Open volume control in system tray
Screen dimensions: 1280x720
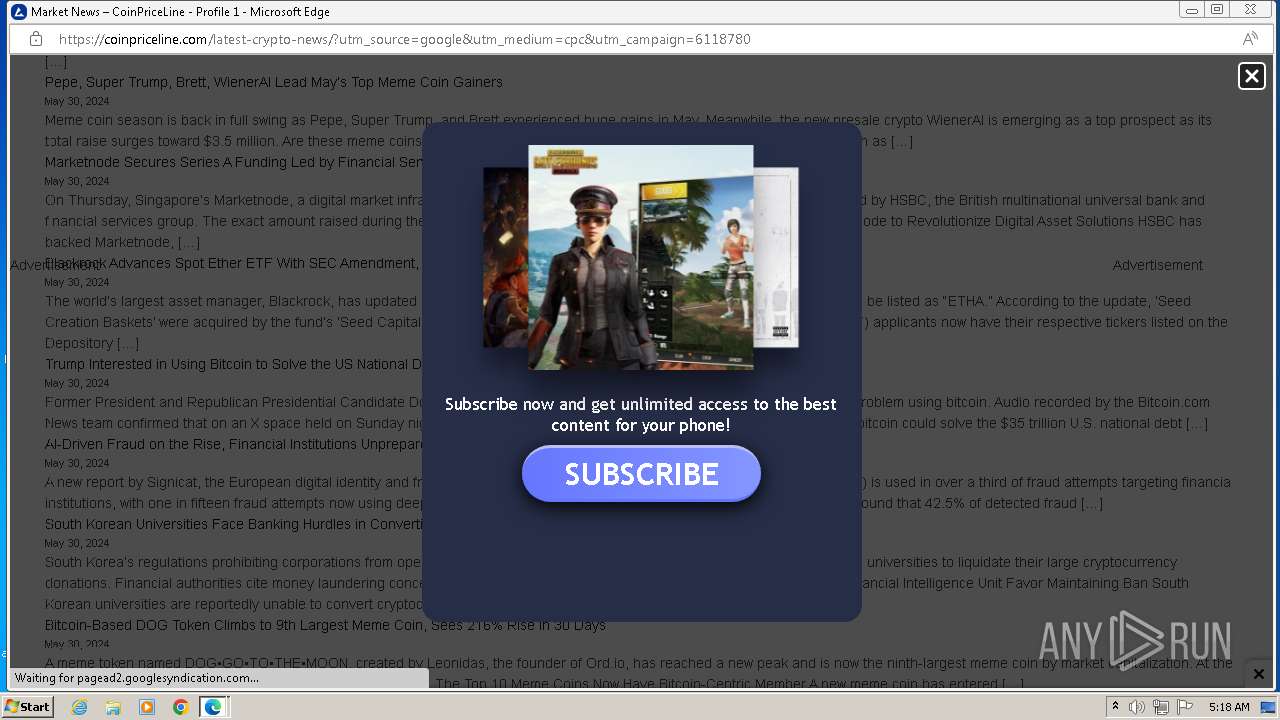coord(1137,707)
